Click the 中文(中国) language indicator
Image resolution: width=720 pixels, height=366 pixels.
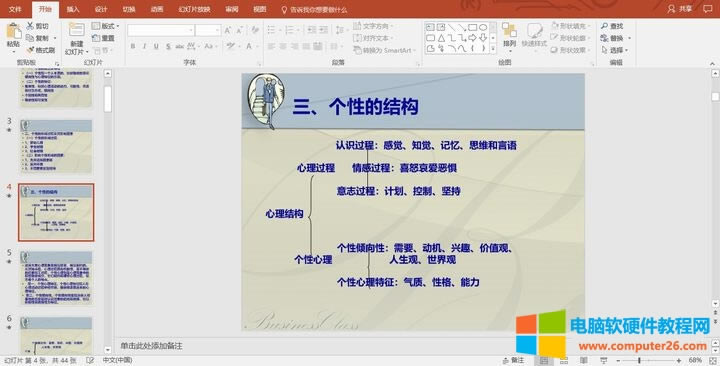coord(117,360)
